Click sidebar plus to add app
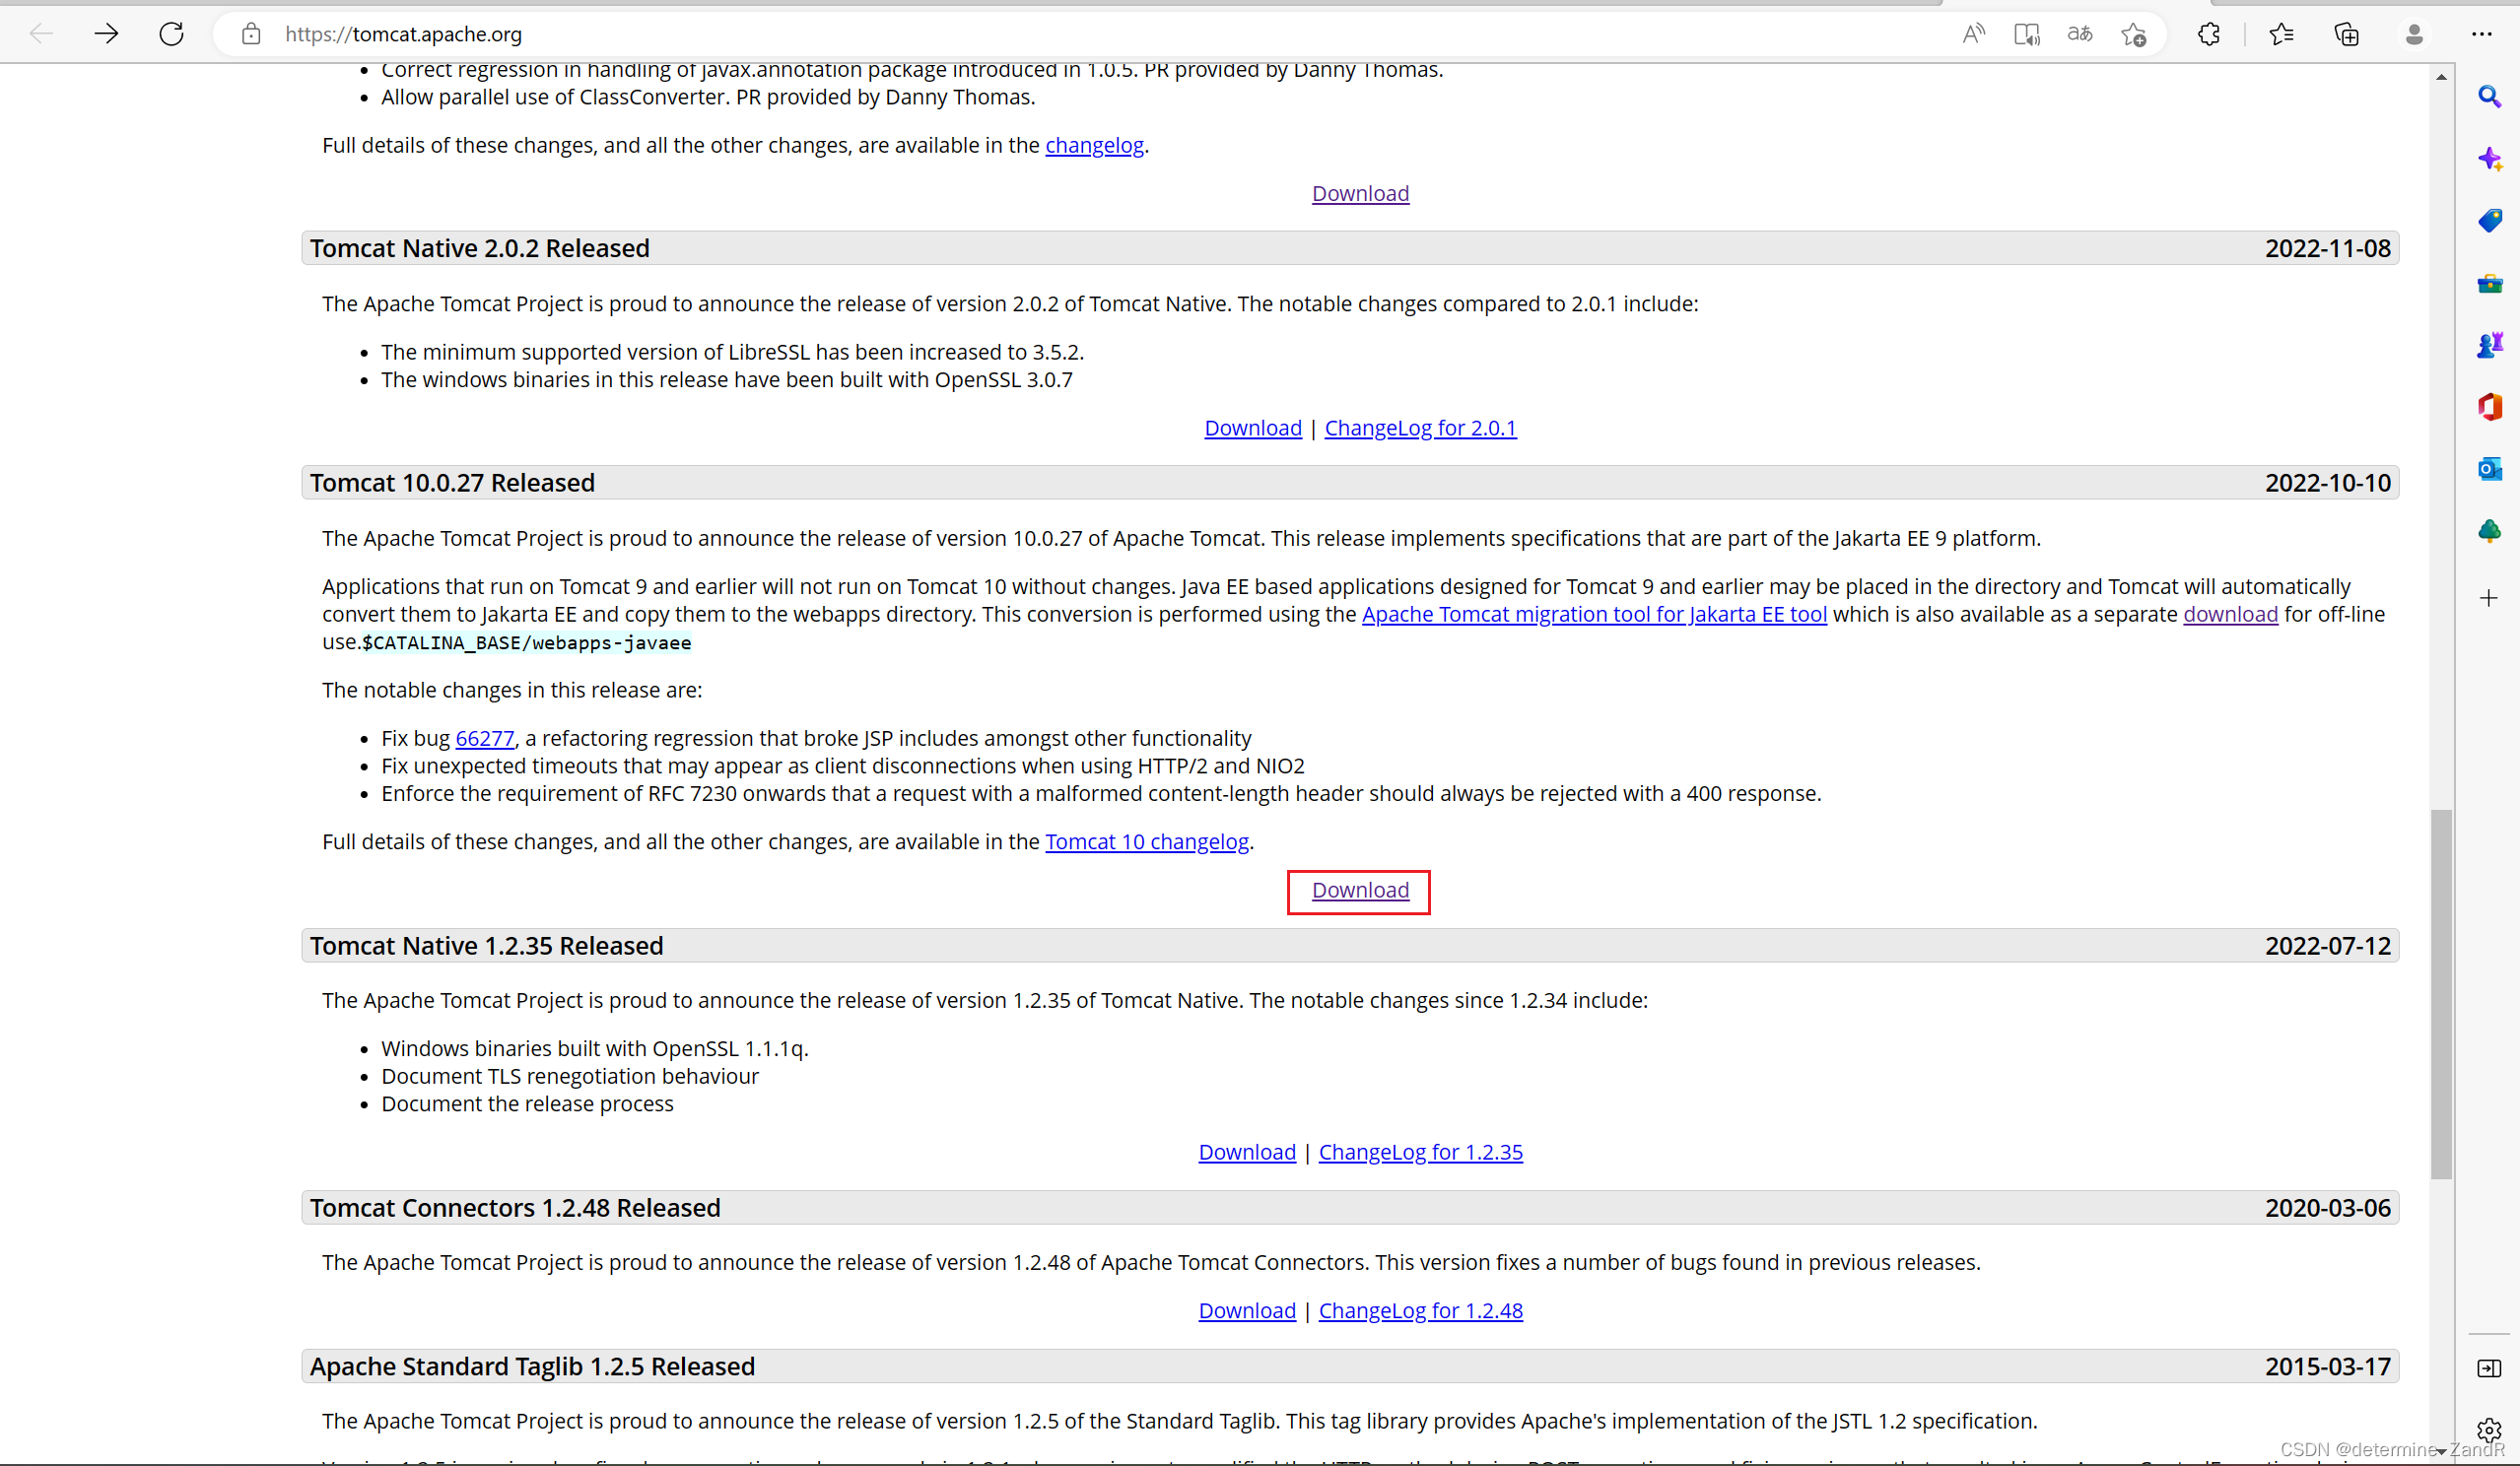This screenshot has height=1466, width=2520. click(2490, 598)
